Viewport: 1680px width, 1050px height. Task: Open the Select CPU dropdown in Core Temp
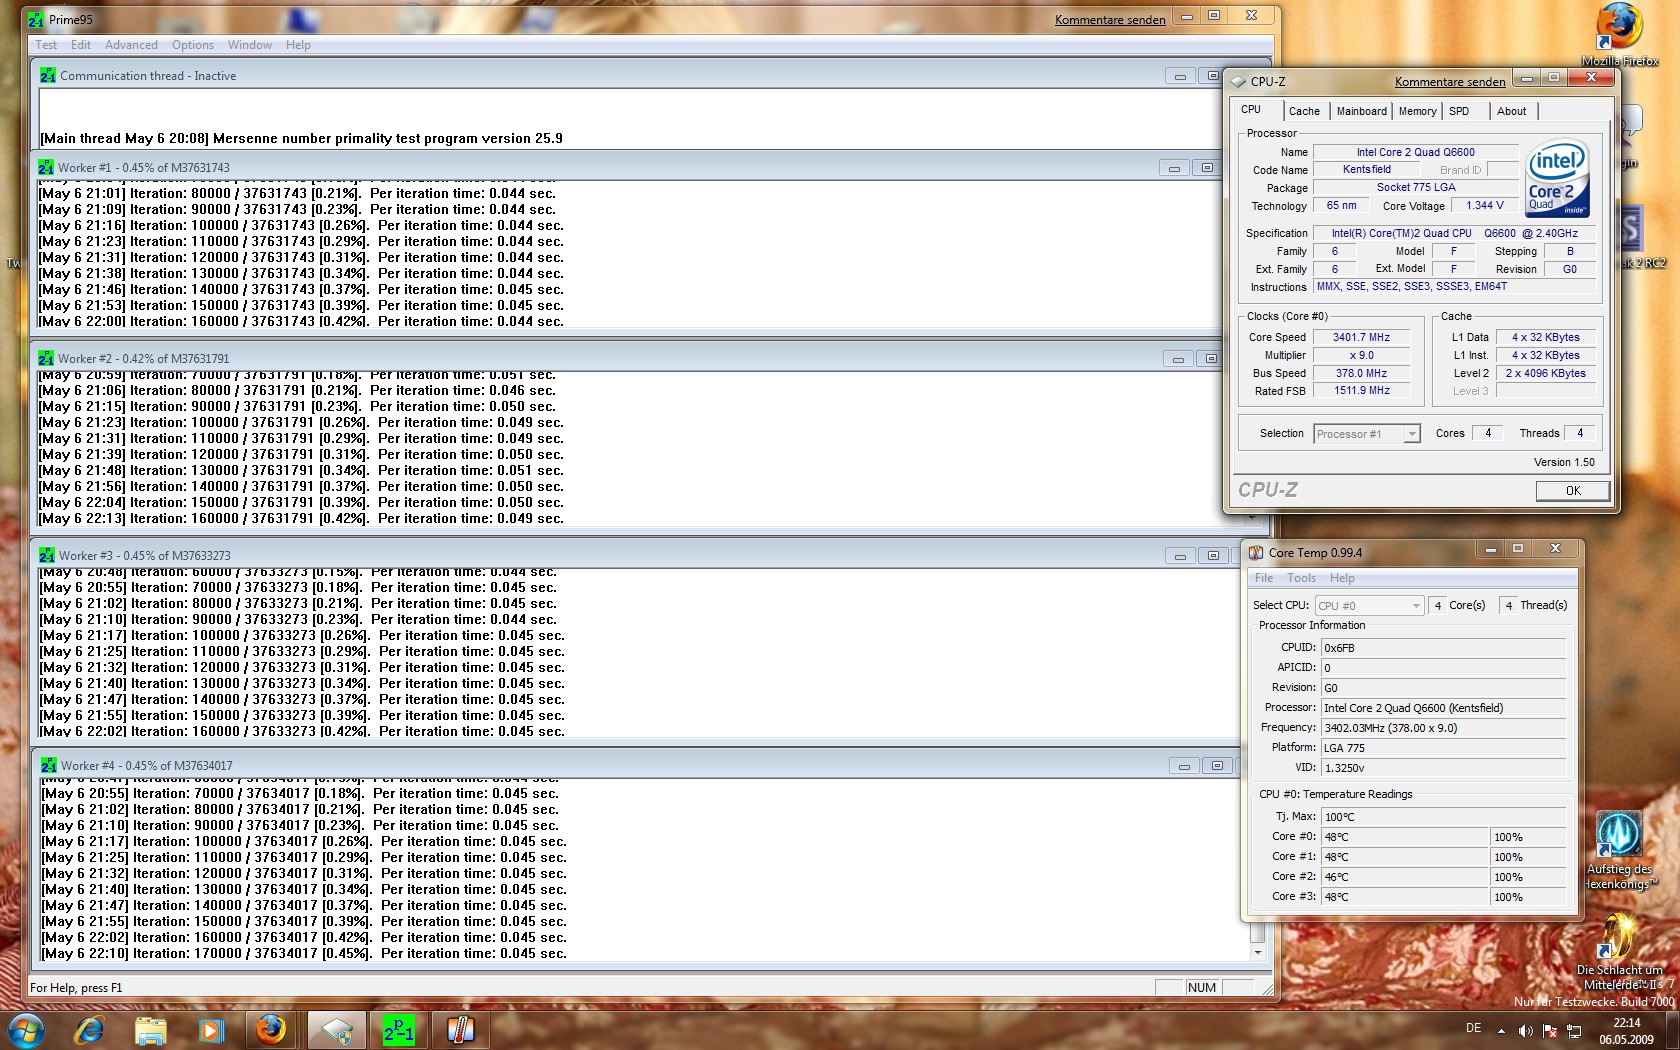point(1369,606)
